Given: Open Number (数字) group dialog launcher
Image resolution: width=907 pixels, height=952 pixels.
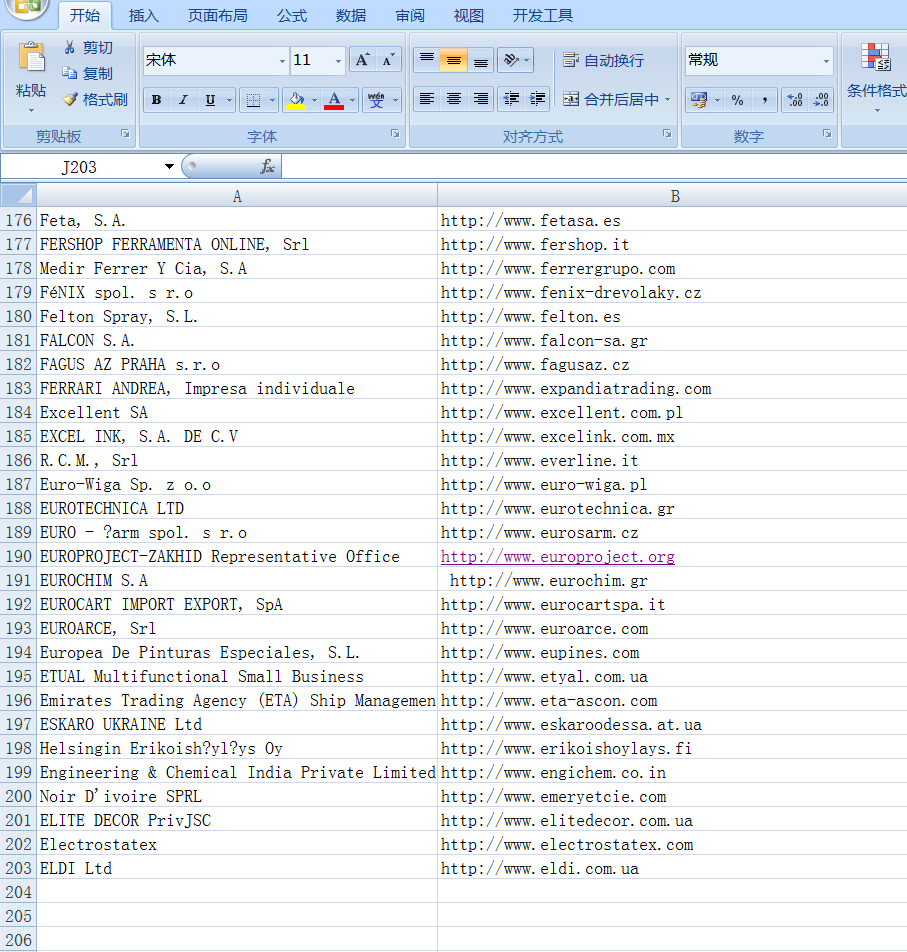Looking at the screenshot, I should tap(827, 134).
